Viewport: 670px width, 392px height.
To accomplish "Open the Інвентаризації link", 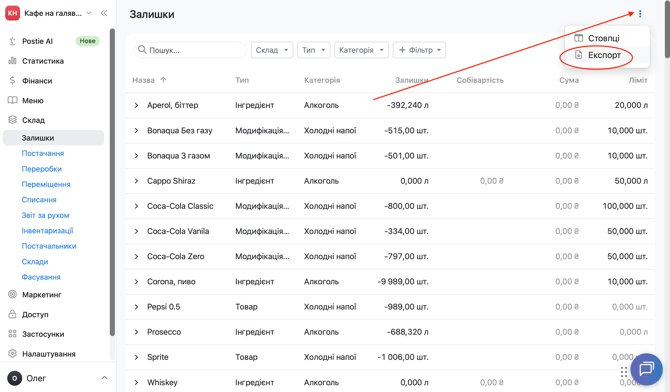I will point(47,230).
